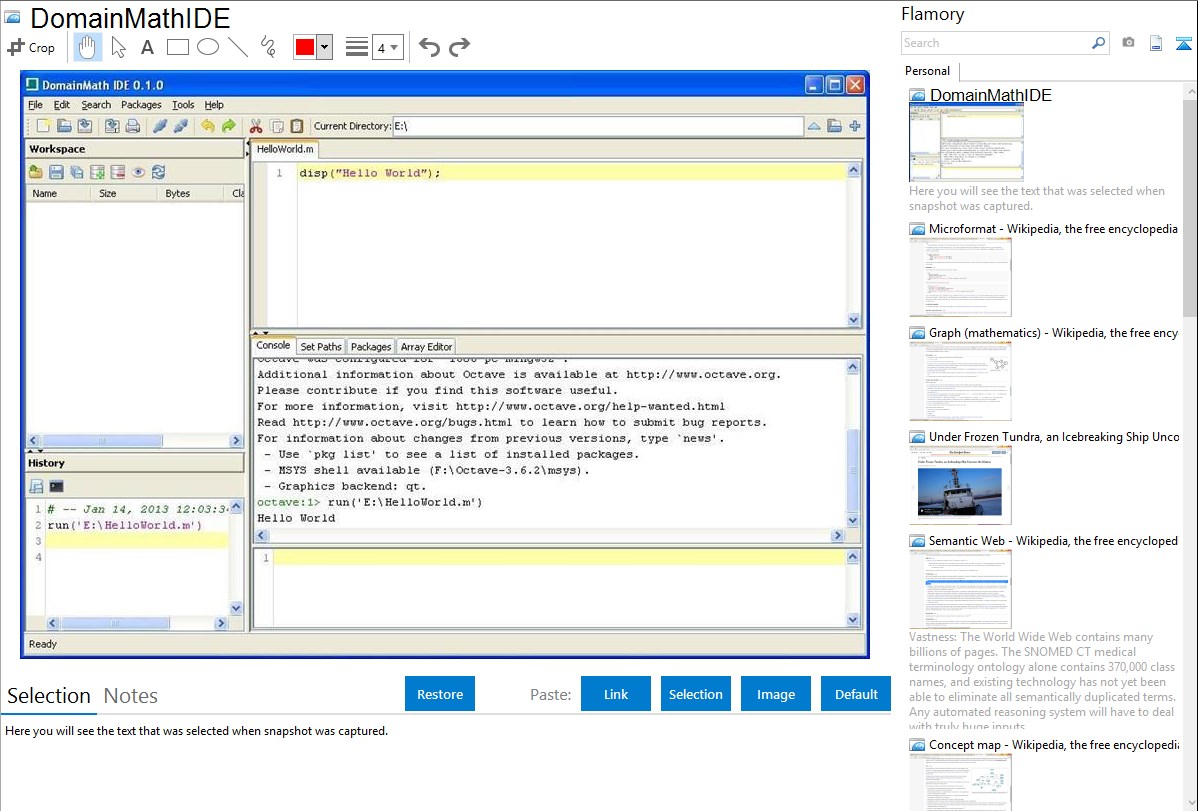Open the Array Editor tab
Viewport: 1198px width, 811px height.
426,347
